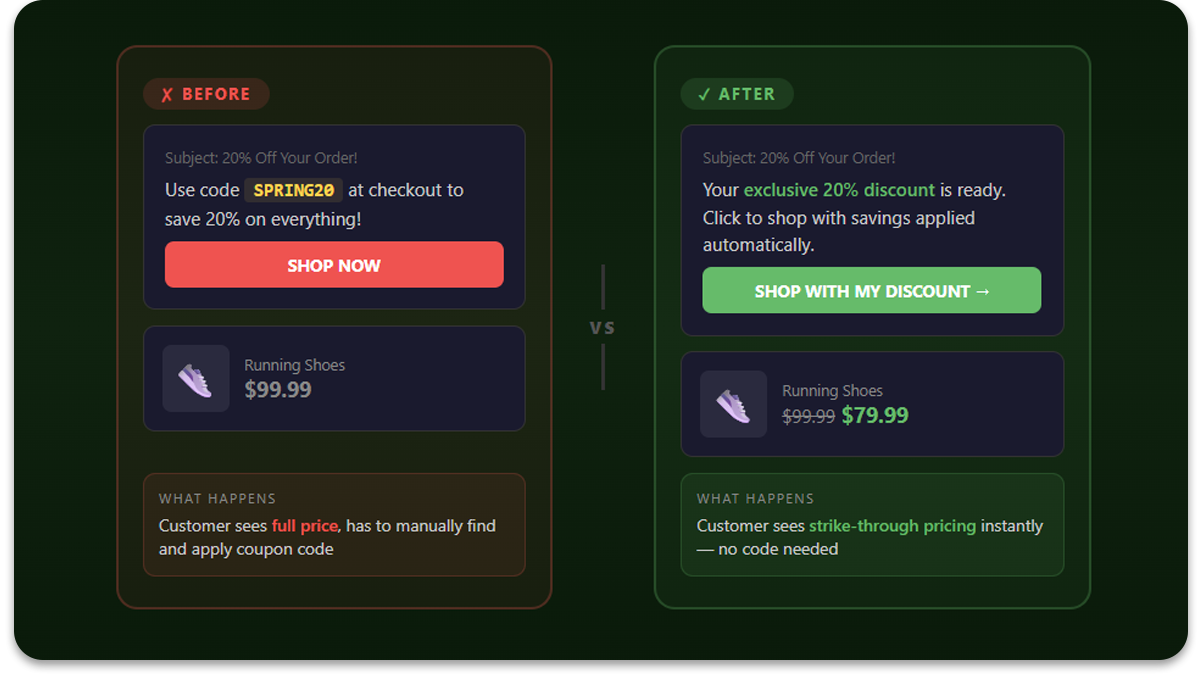
Task: Collapse the Running Shoes product card
Action: (334, 379)
